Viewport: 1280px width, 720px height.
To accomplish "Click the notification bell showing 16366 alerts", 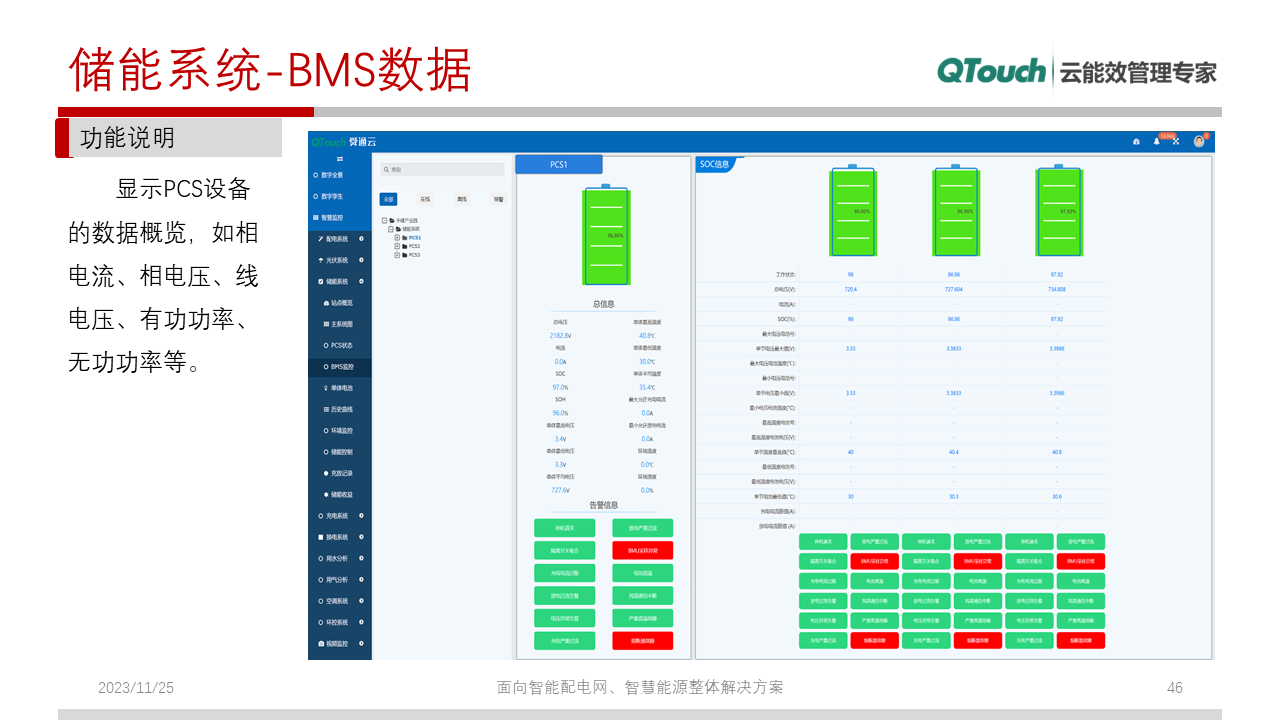I will point(1156,141).
